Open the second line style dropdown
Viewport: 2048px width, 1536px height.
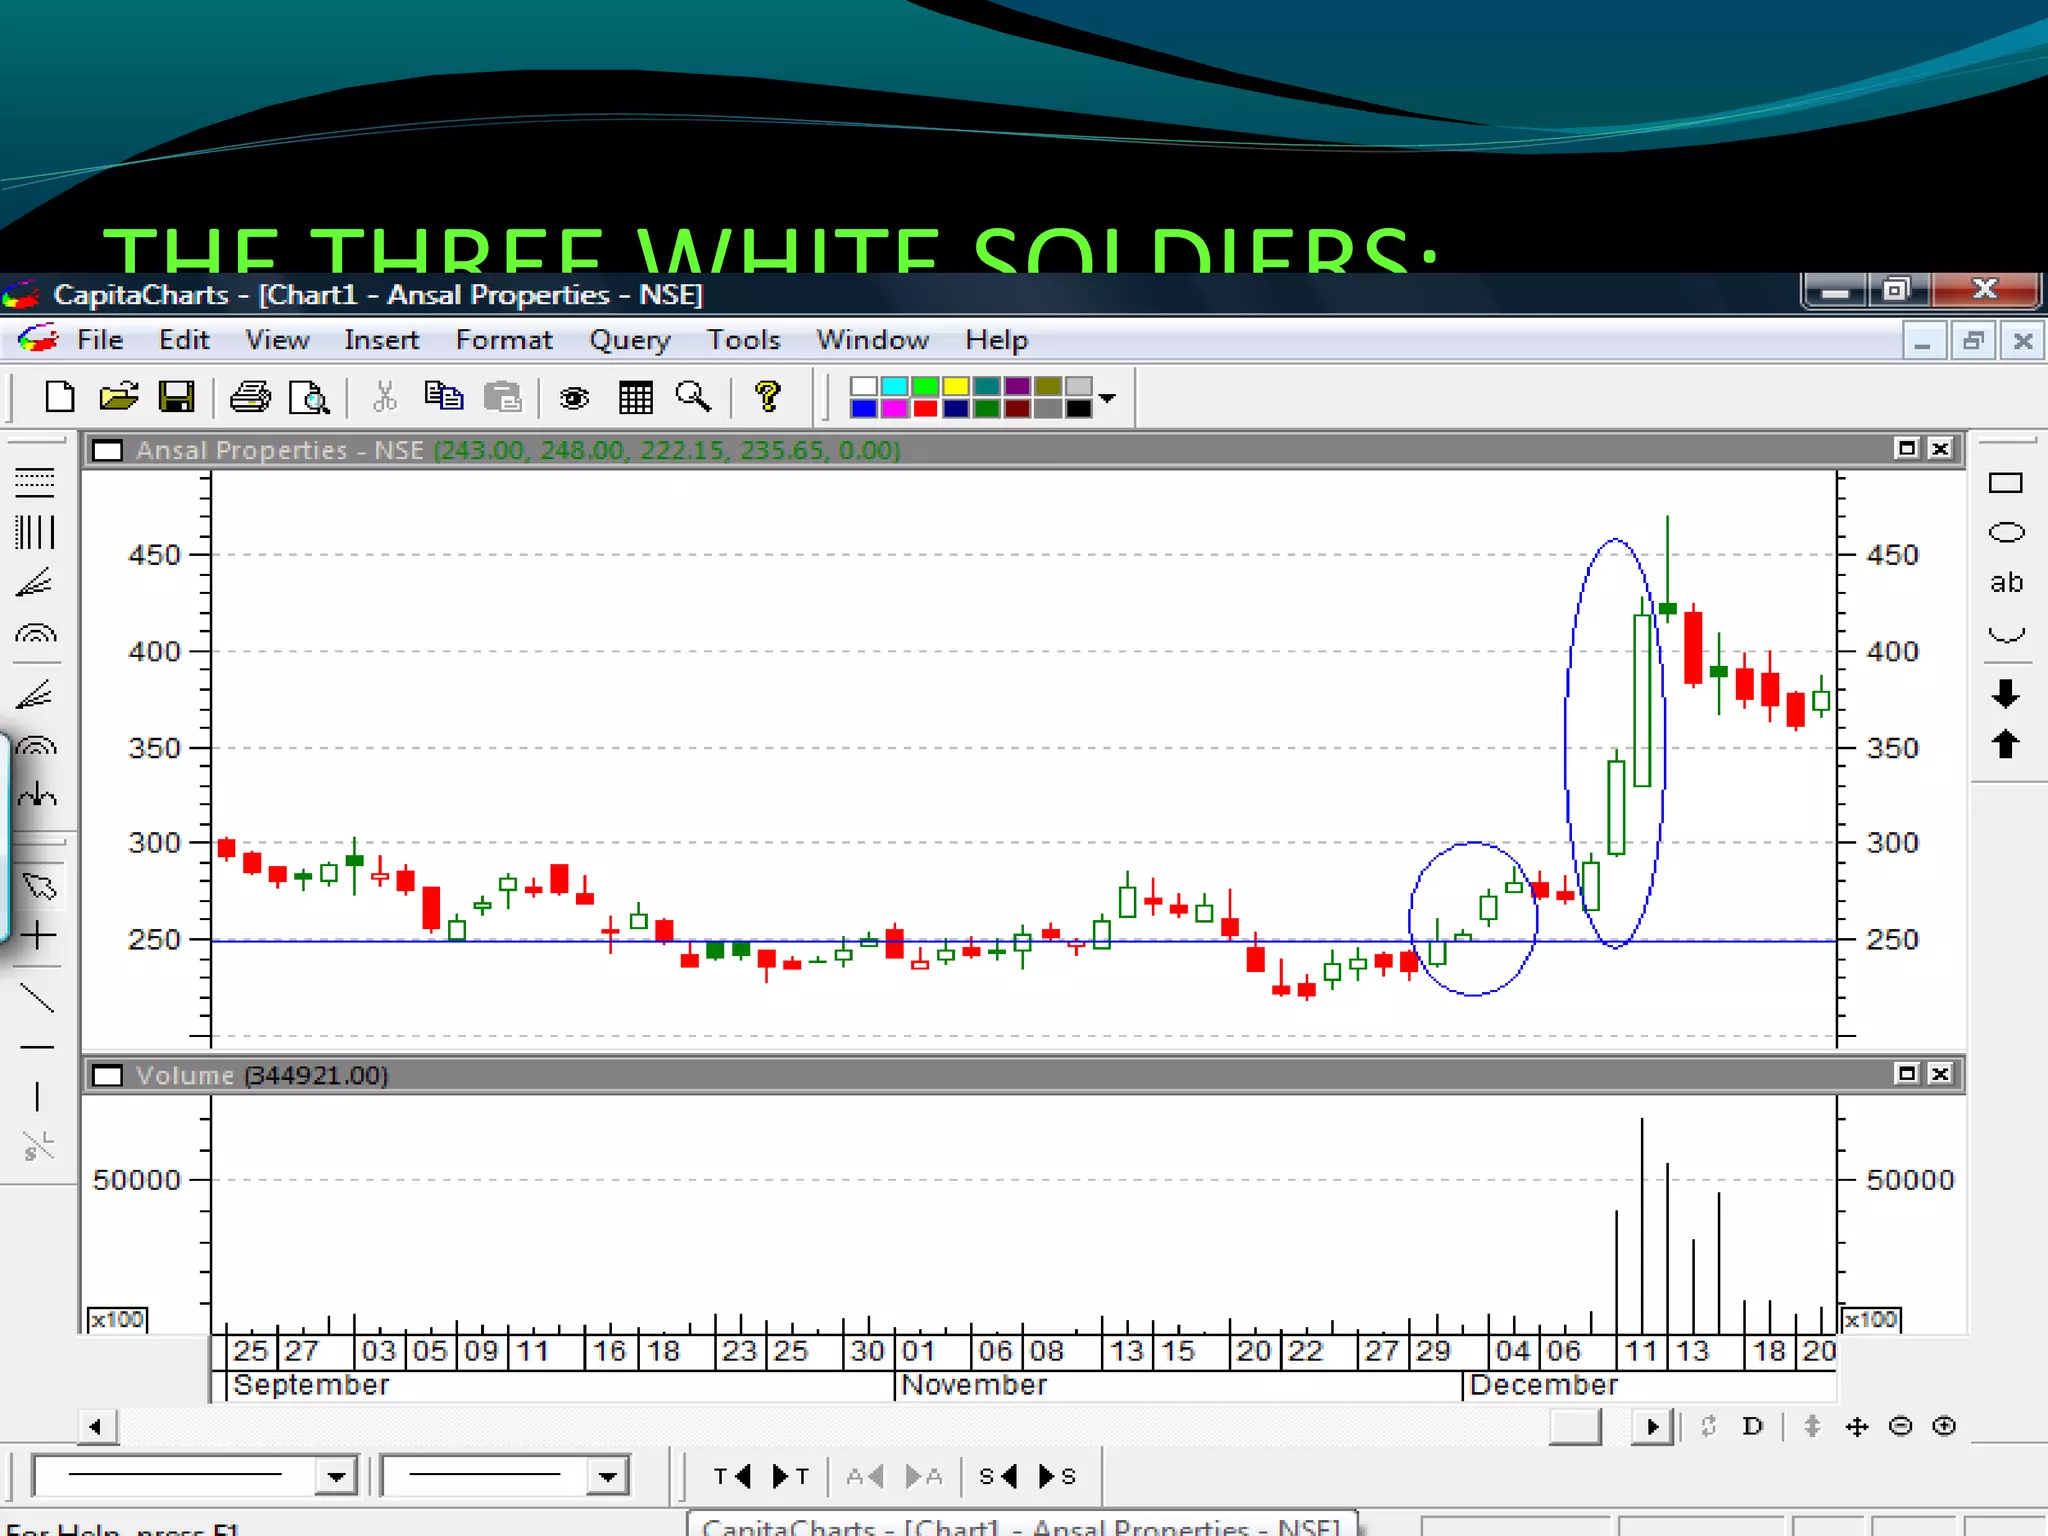coord(607,1476)
